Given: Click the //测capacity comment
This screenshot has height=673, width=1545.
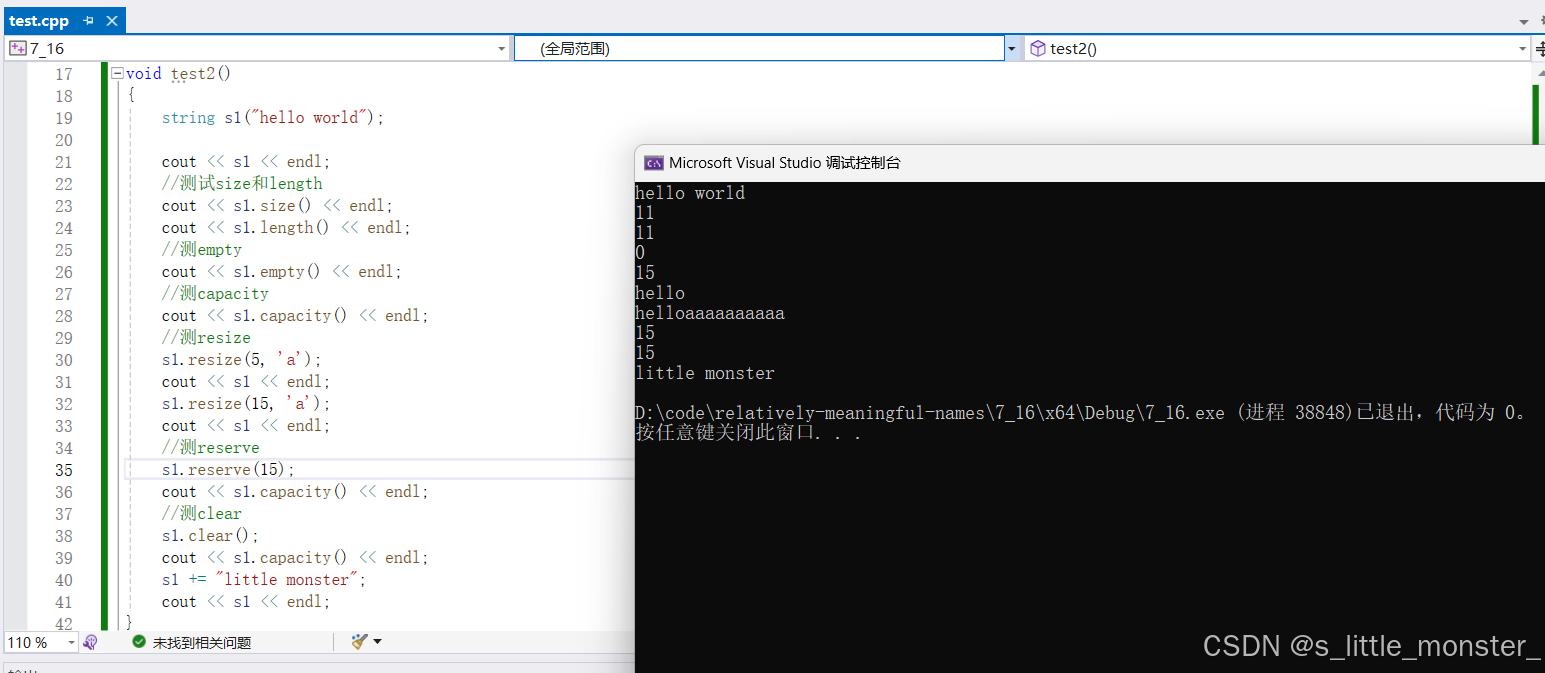Looking at the screenshot, I should [x=215, y=294].
